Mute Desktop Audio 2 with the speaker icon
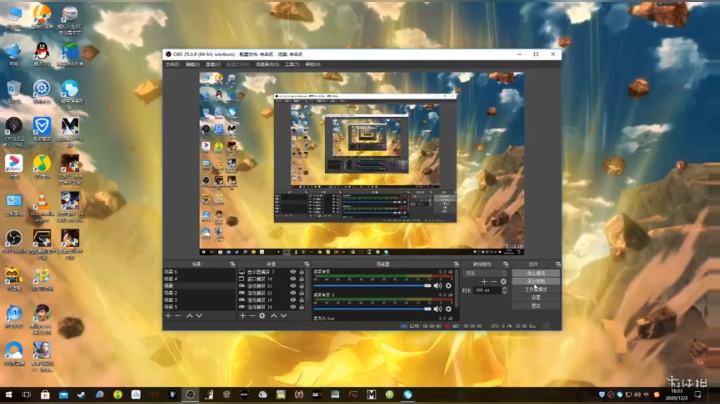720x404 pixels. point(438,309)
